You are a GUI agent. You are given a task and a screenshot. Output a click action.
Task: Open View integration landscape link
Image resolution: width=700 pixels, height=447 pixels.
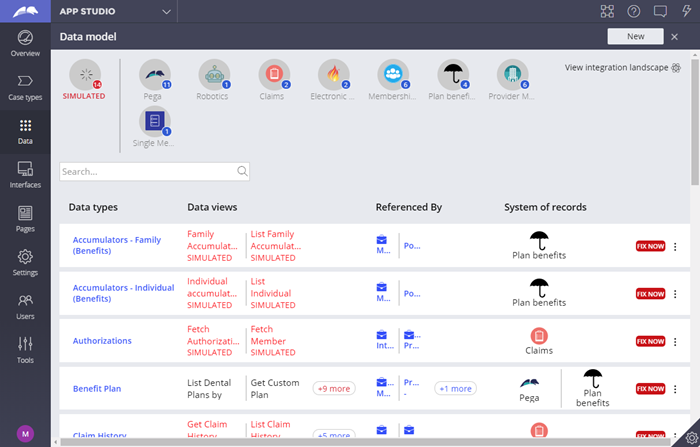point(622,67)
